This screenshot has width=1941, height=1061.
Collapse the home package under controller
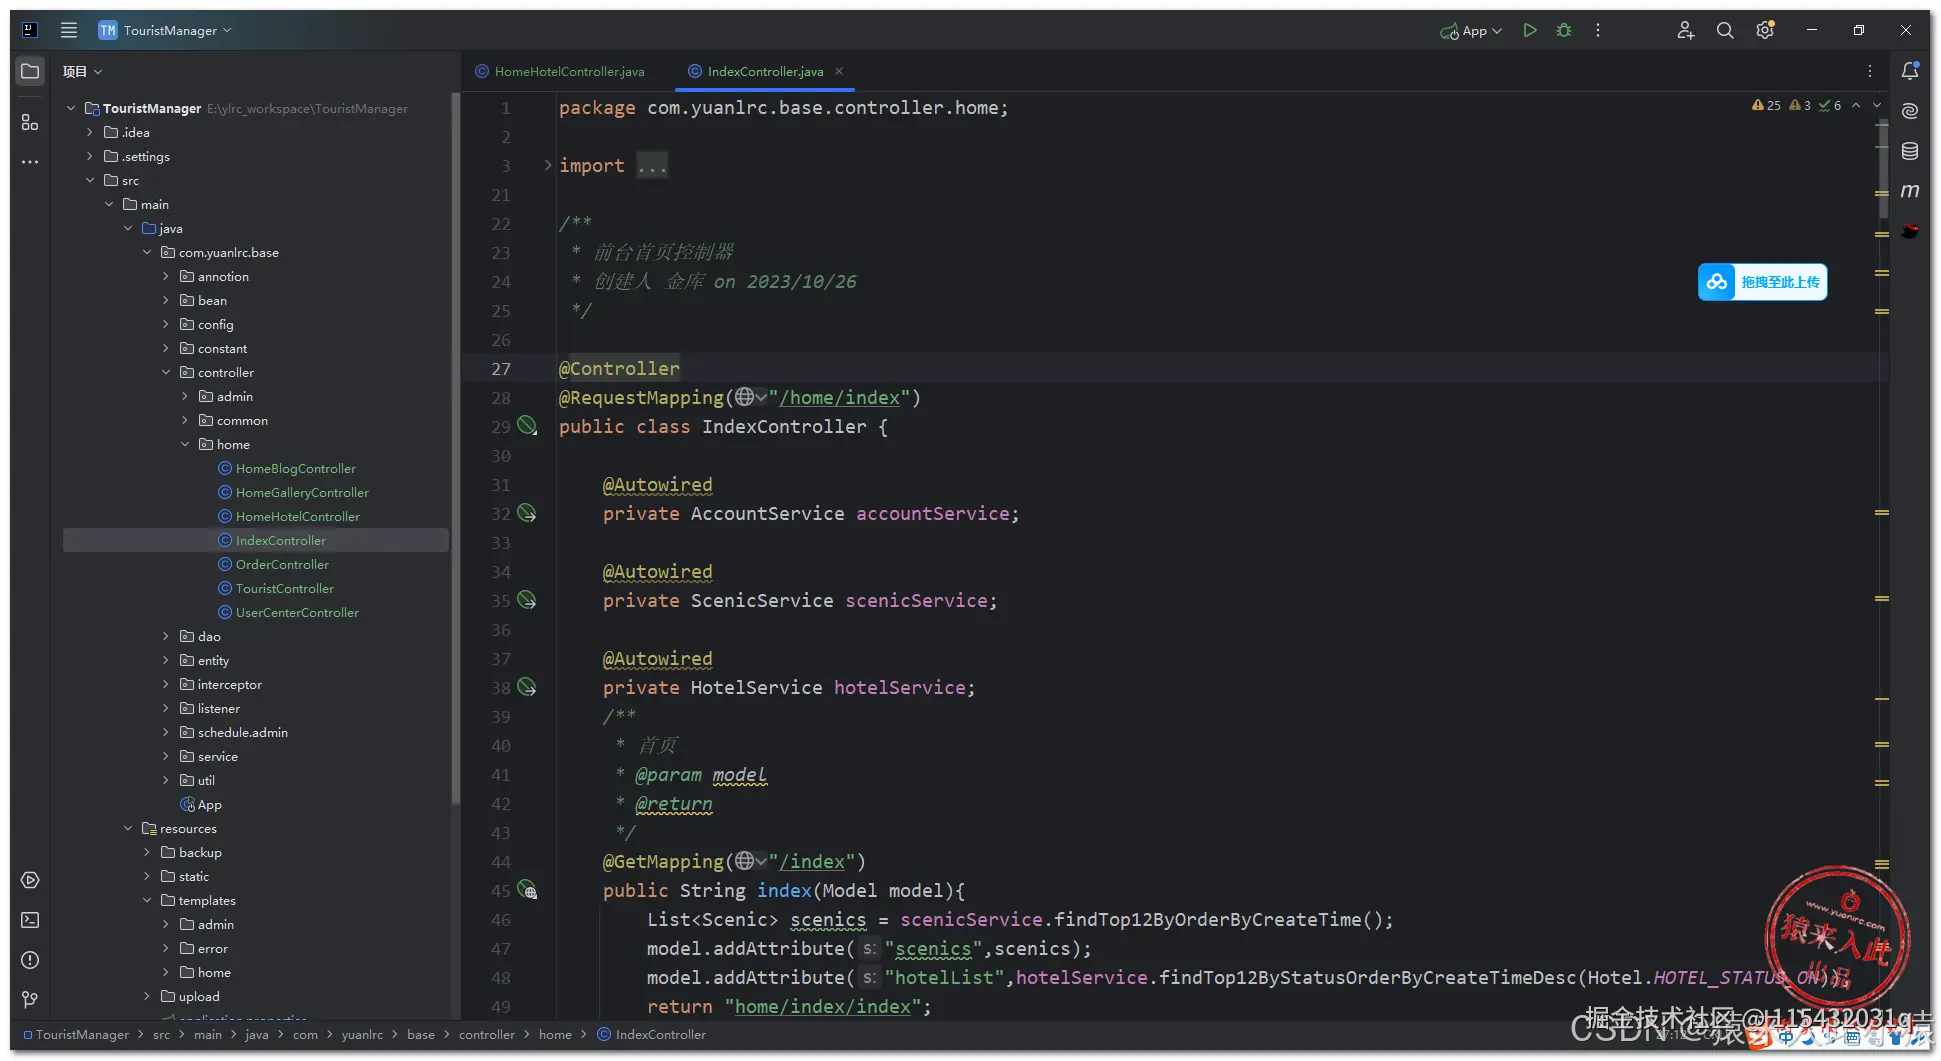click(x=185, y=444)
